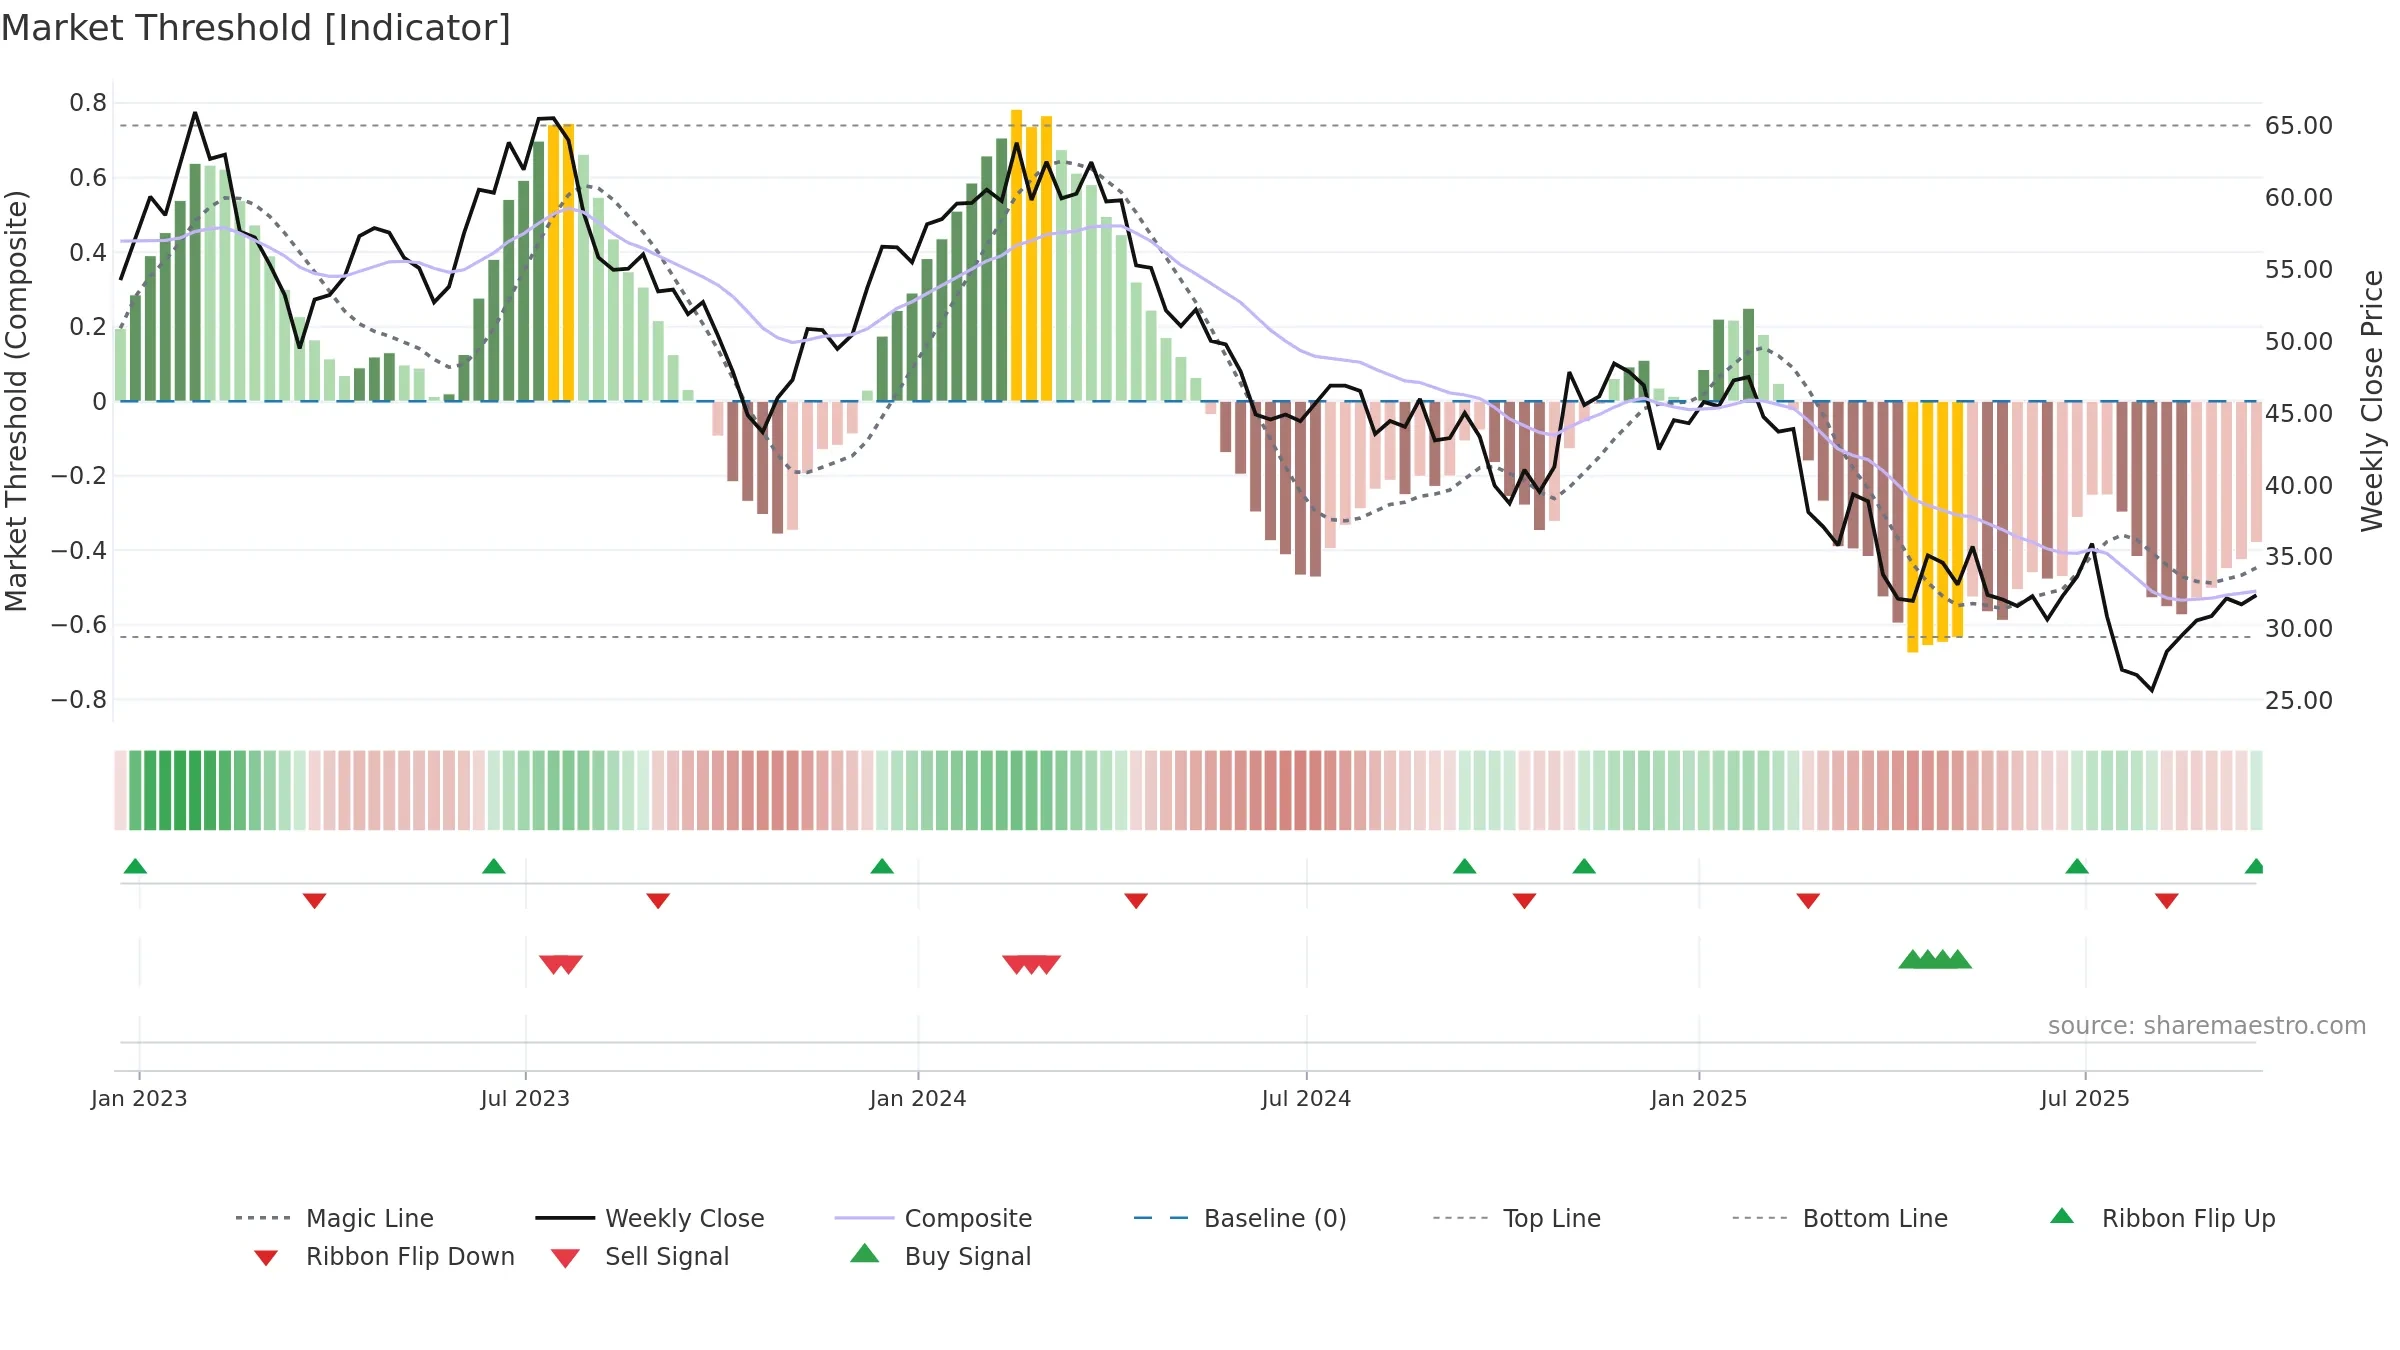Click the ribbon flip up marker just before Jan 2024

click(x=882, y=866)
